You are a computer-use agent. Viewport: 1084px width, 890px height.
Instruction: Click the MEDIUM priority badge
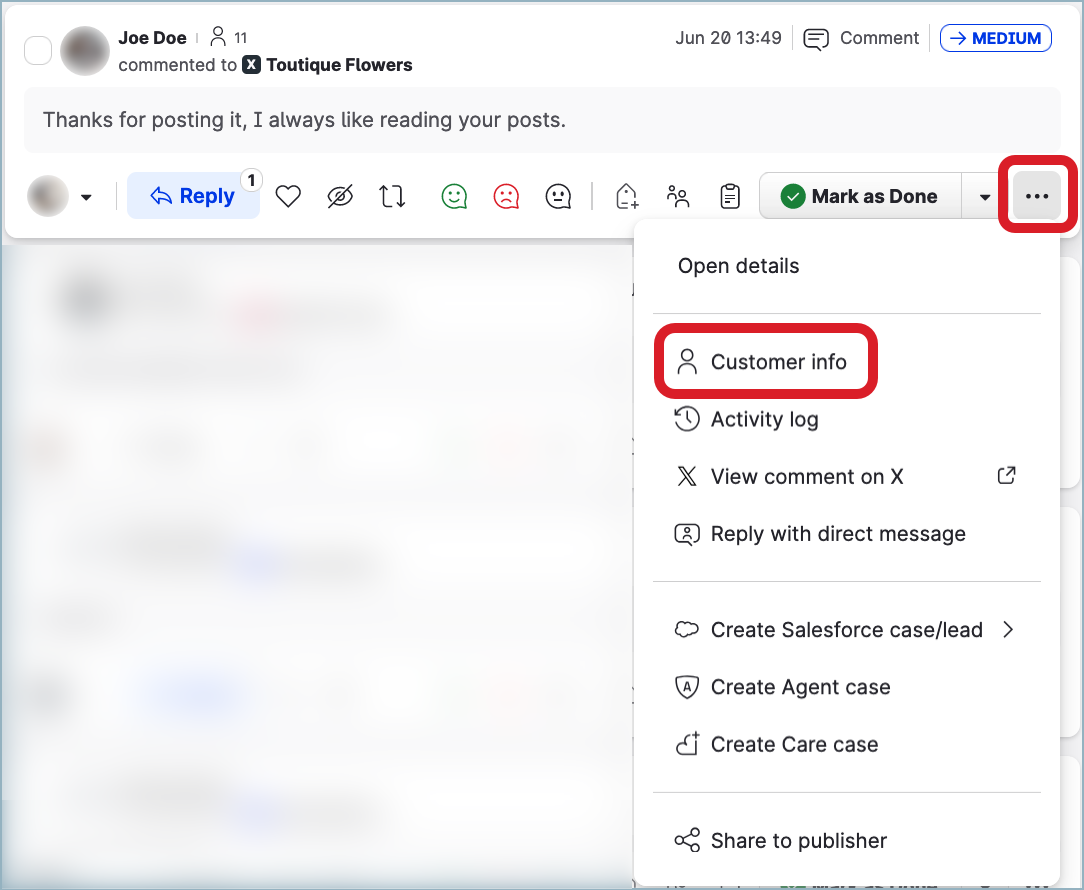point(995,39)
